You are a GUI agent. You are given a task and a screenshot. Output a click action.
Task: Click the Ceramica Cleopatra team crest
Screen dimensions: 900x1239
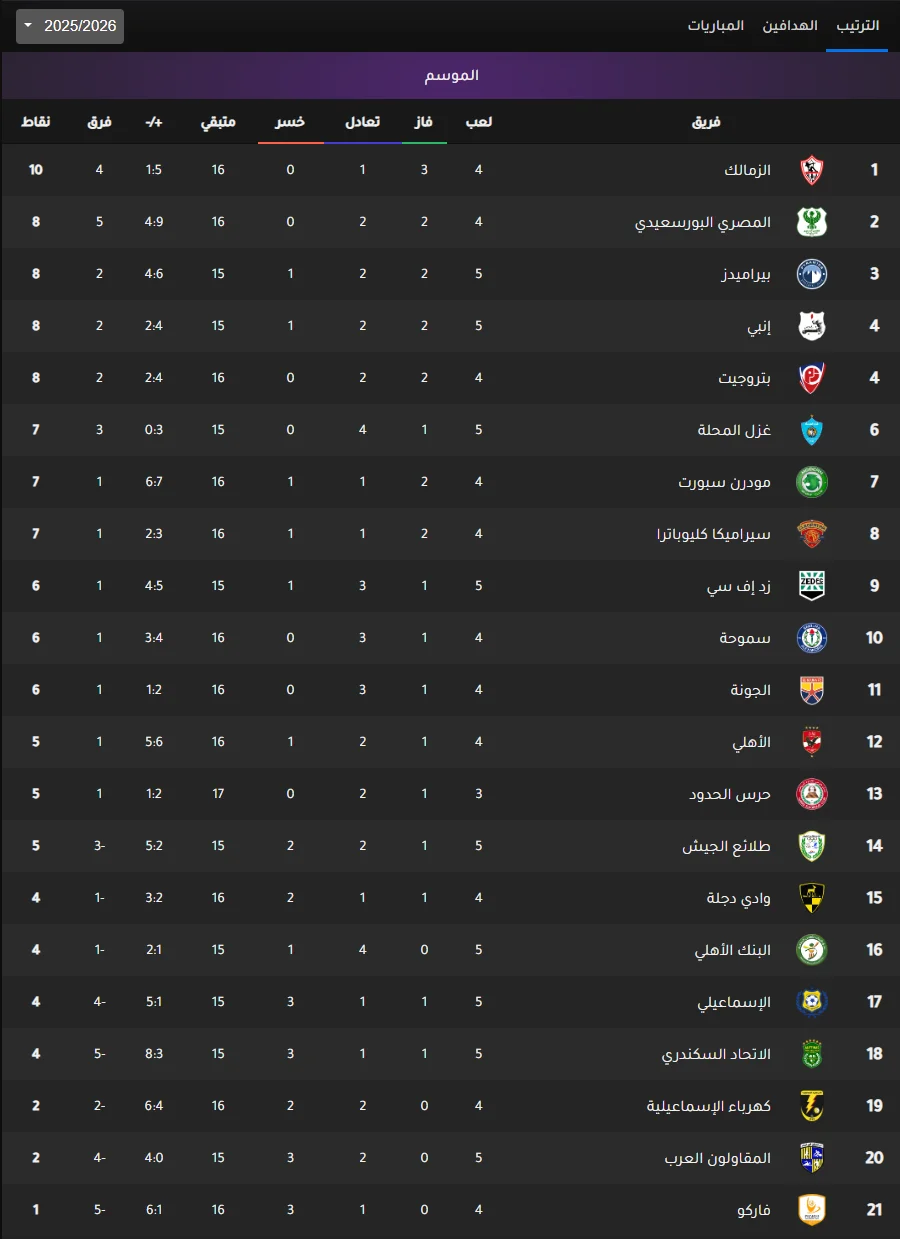point(811,534)
